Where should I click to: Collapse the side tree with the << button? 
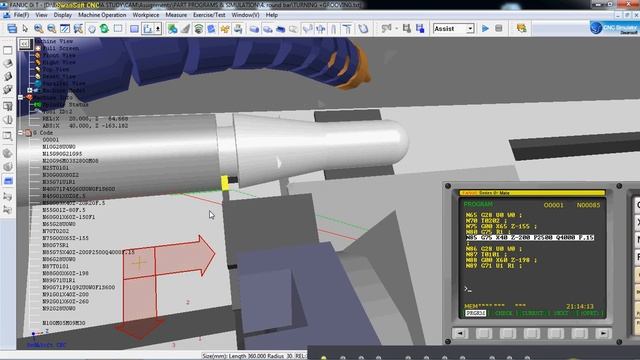(24, 44)
